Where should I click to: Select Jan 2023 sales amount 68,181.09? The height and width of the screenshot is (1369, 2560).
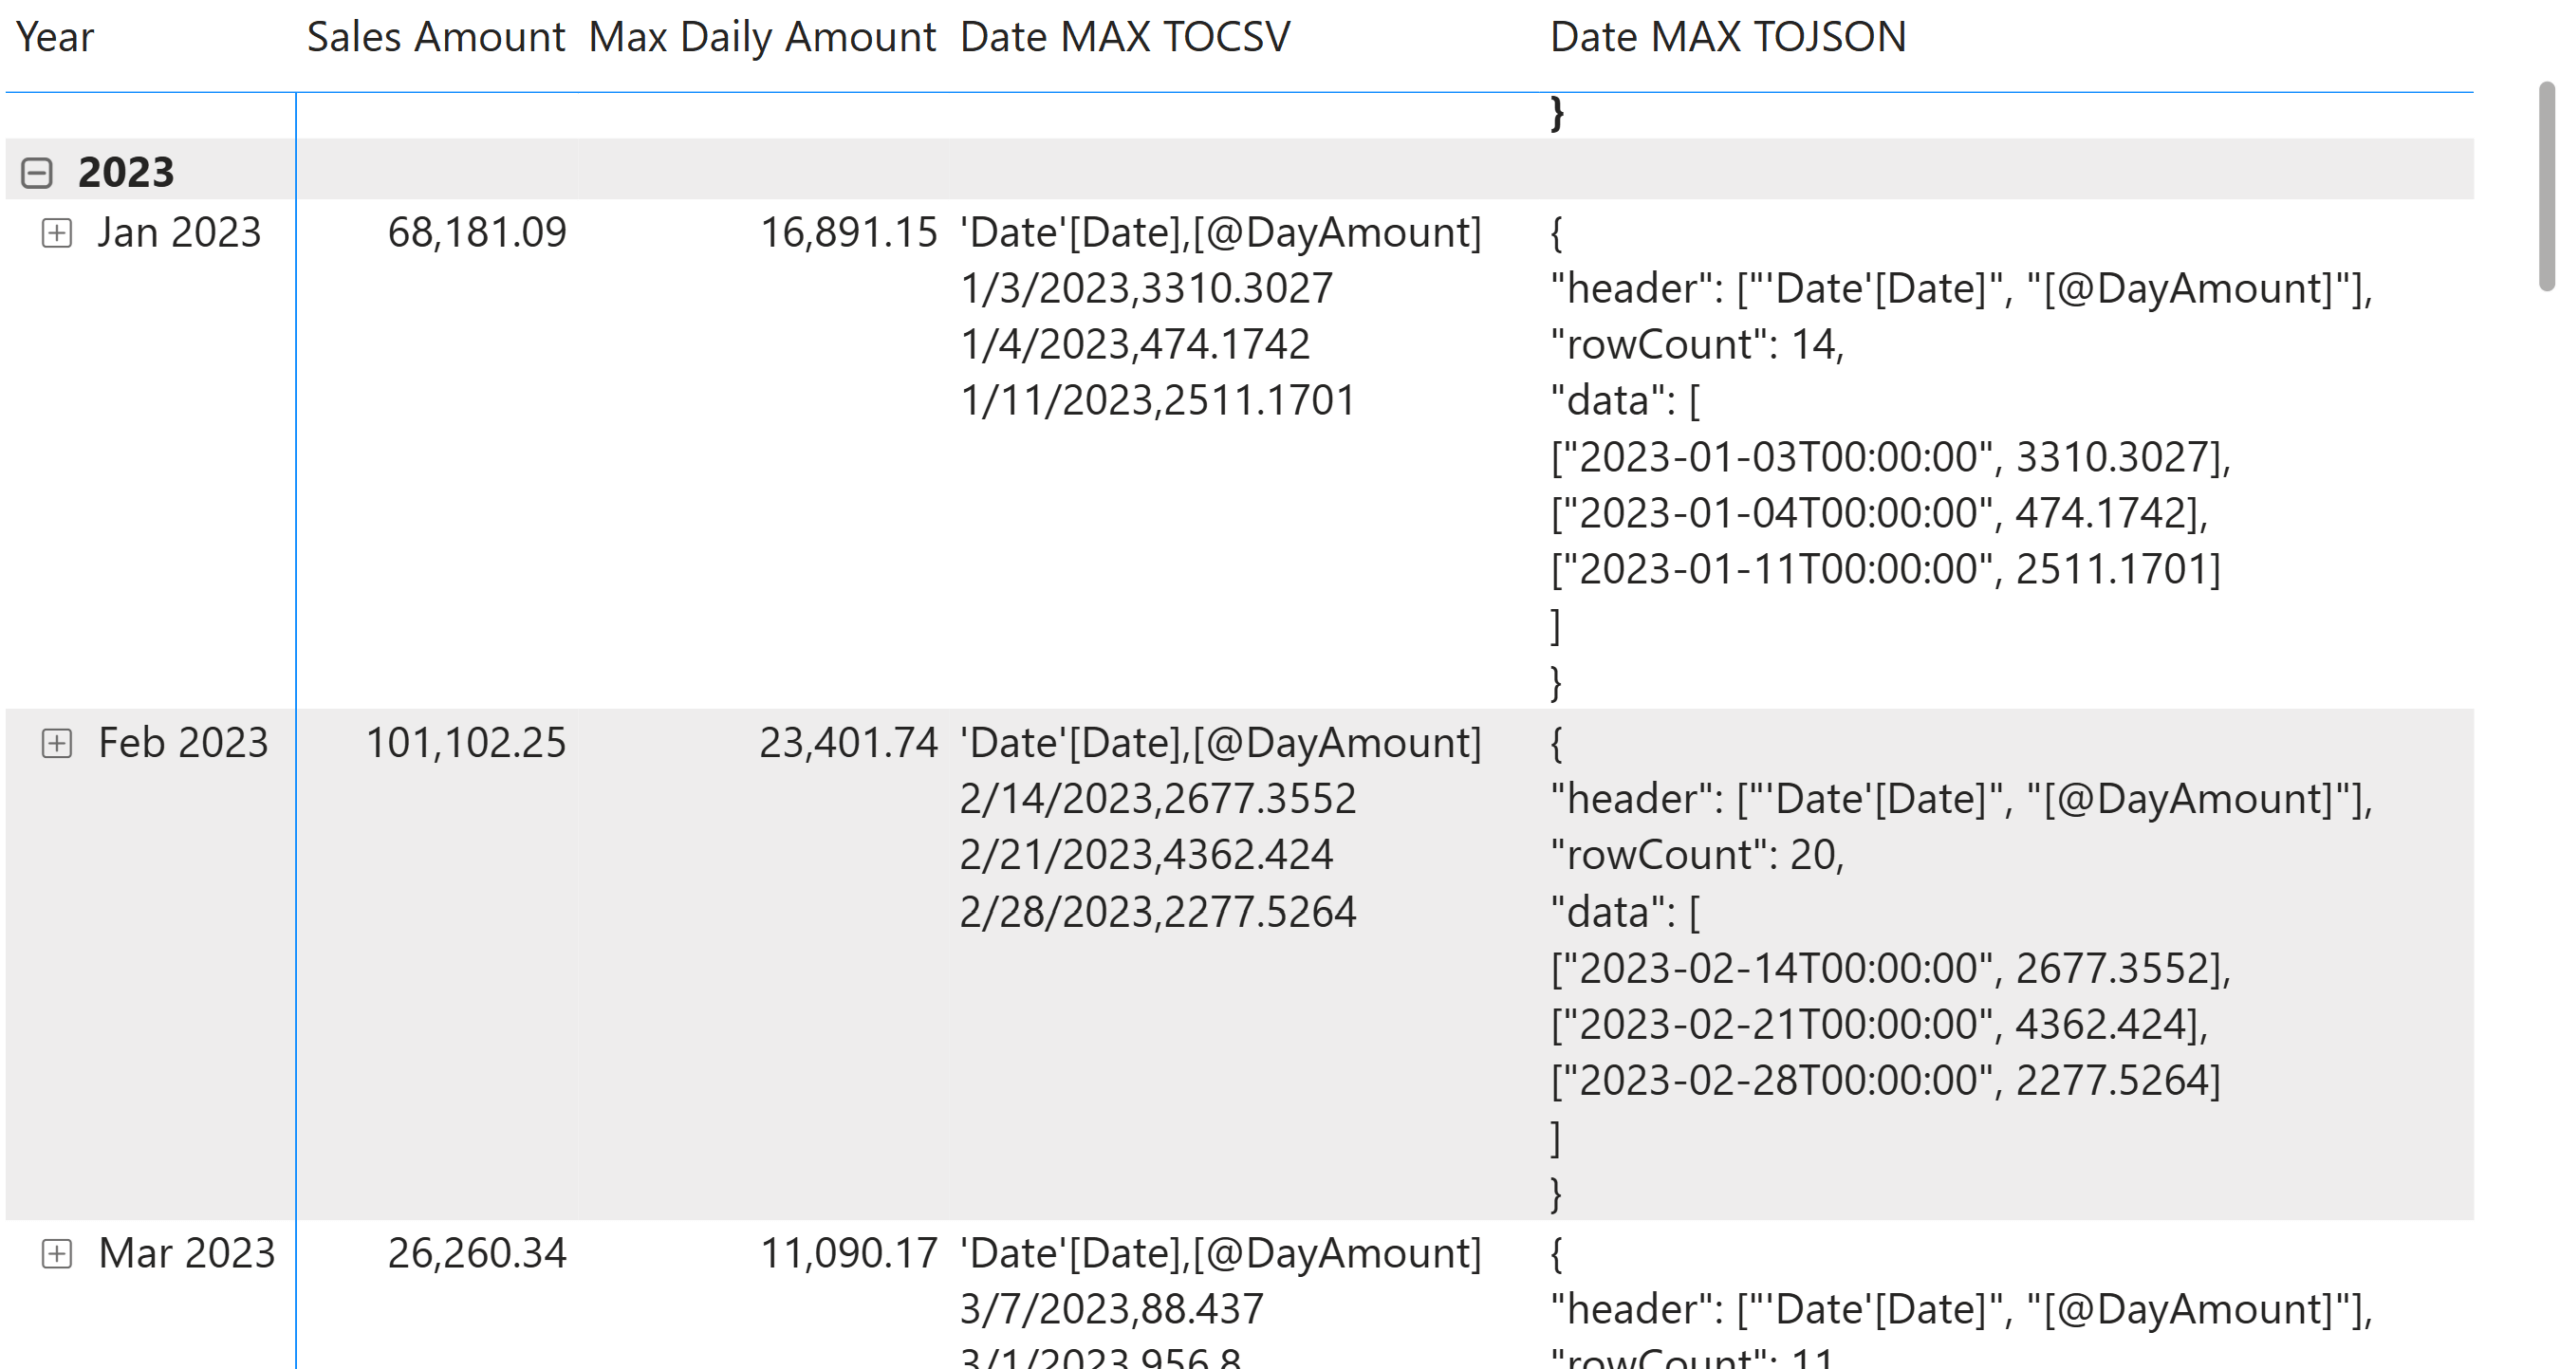point(477,233)
